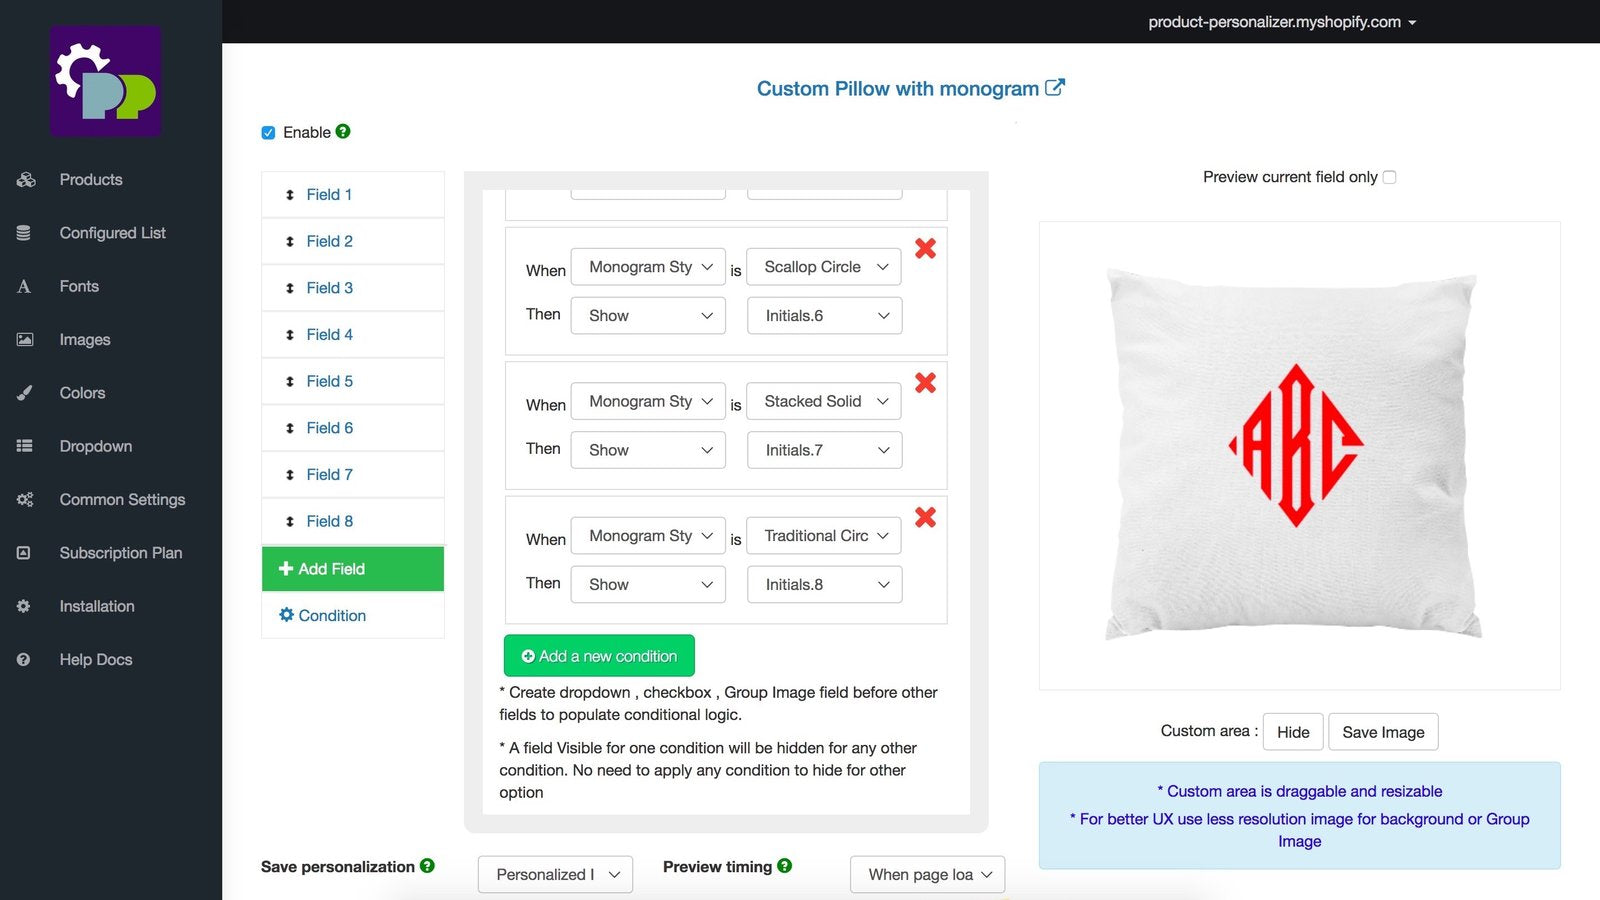Open external link icon beside product title
The height and width of the screenshot is (900, 1600).
(1055, 88)
